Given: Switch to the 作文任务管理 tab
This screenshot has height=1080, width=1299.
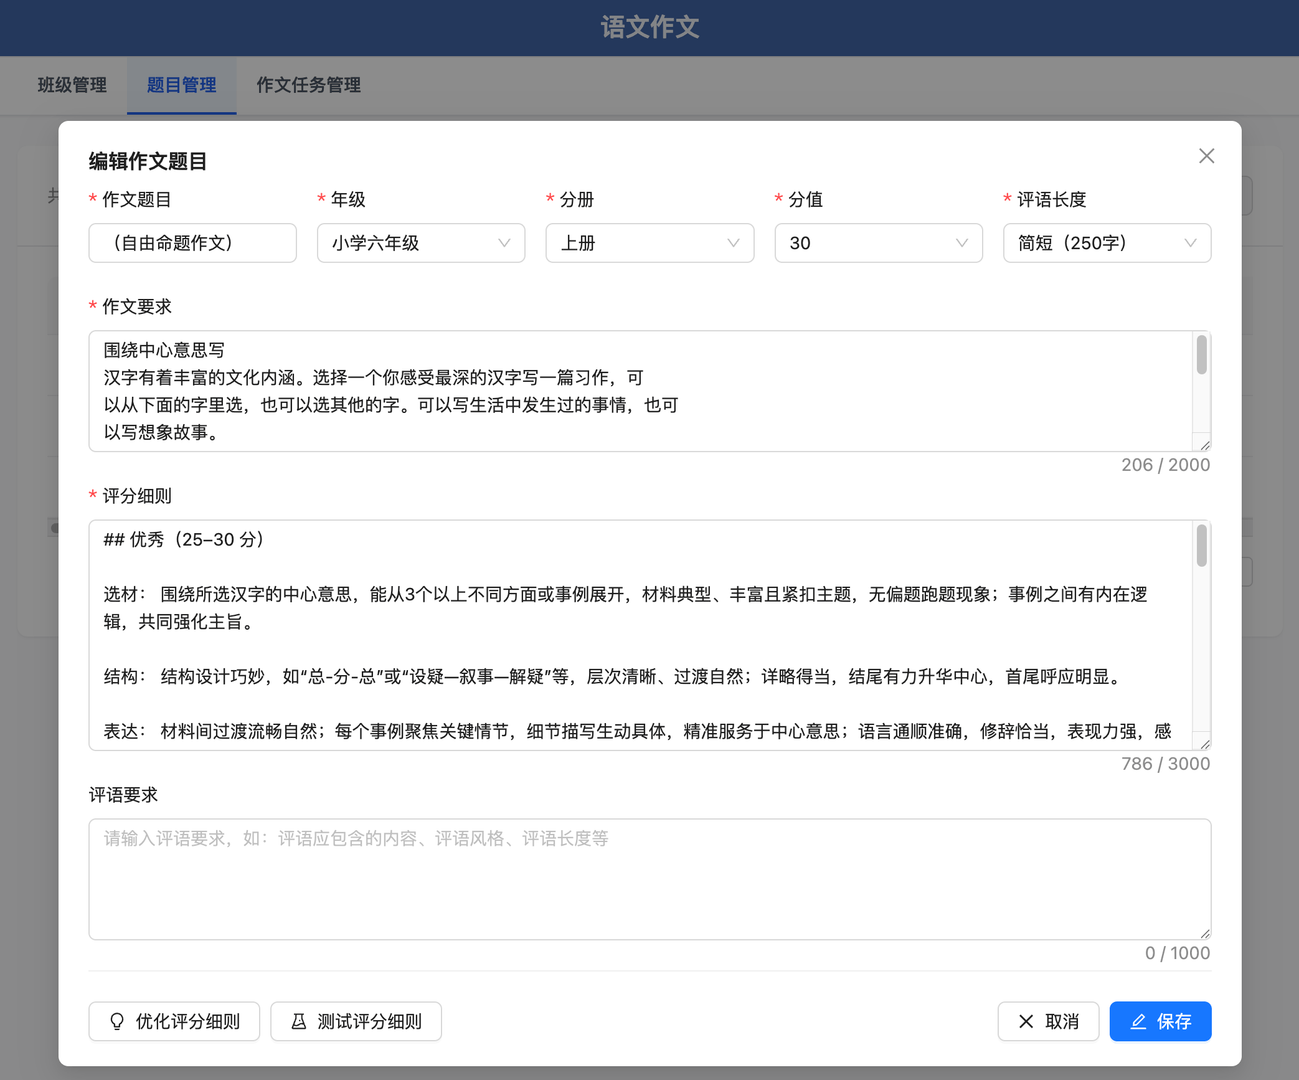Looking at the screenshot, I should point(308,85).
